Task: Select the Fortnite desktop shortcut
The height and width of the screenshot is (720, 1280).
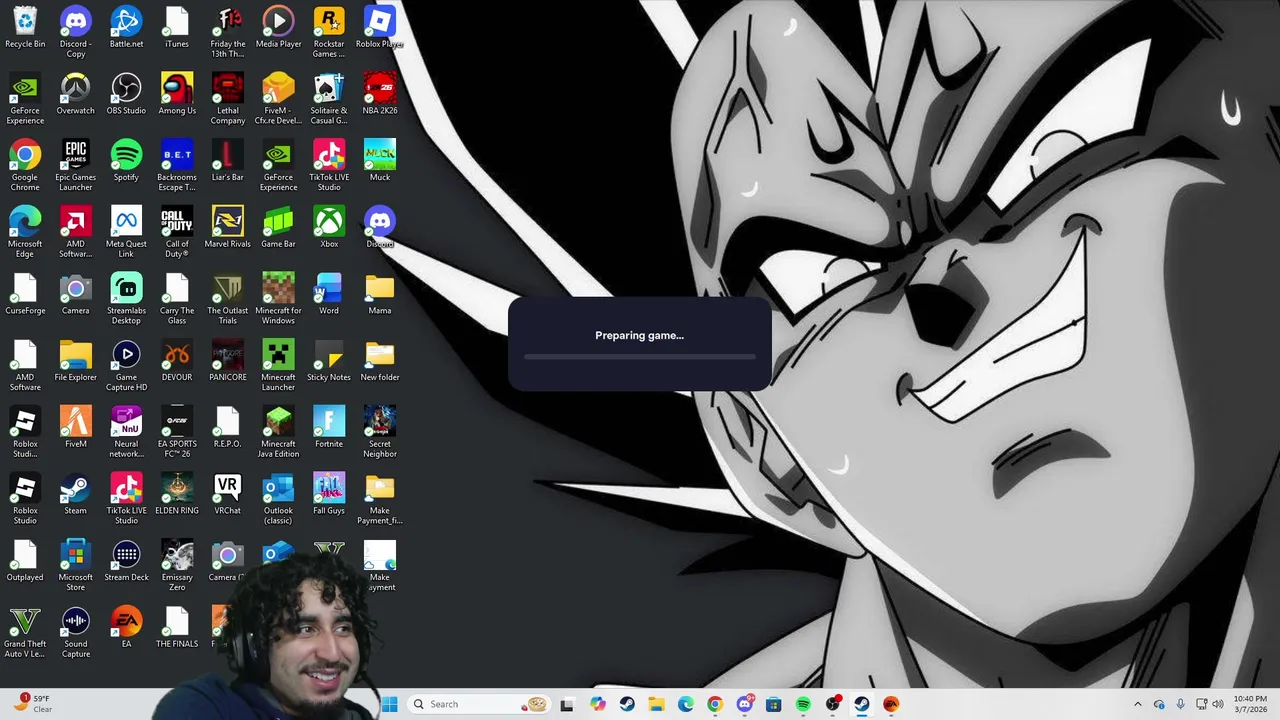Action: [329, 428]
